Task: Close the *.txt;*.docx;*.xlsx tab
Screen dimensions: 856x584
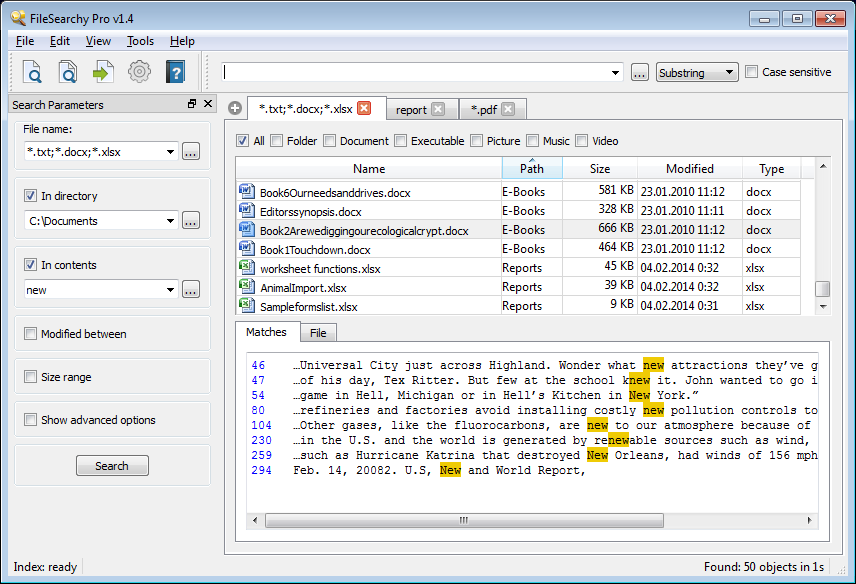Action: point(364,108)
